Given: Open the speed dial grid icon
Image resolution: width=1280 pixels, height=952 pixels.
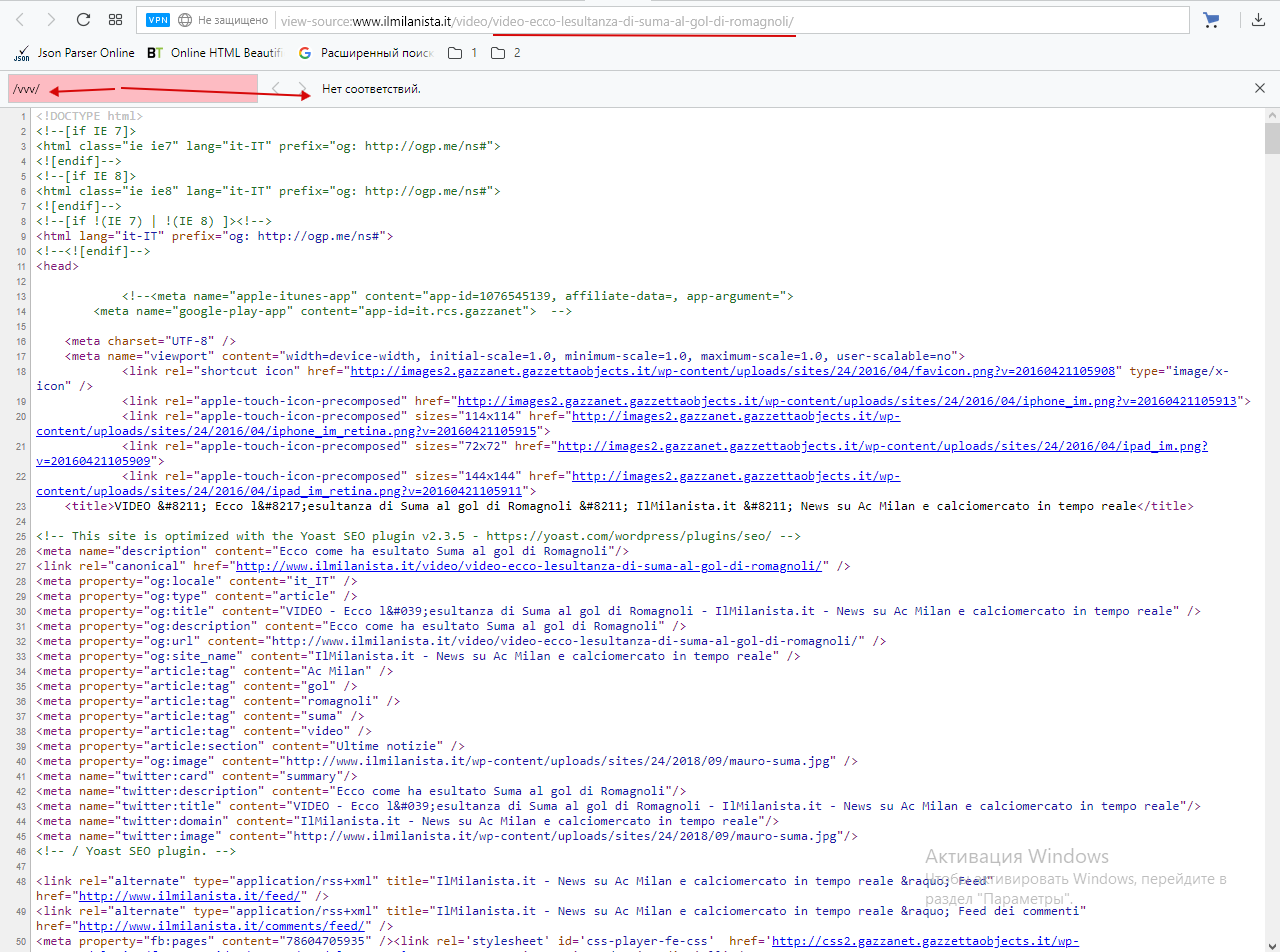Looking at the screenshot, I should 116,20.
